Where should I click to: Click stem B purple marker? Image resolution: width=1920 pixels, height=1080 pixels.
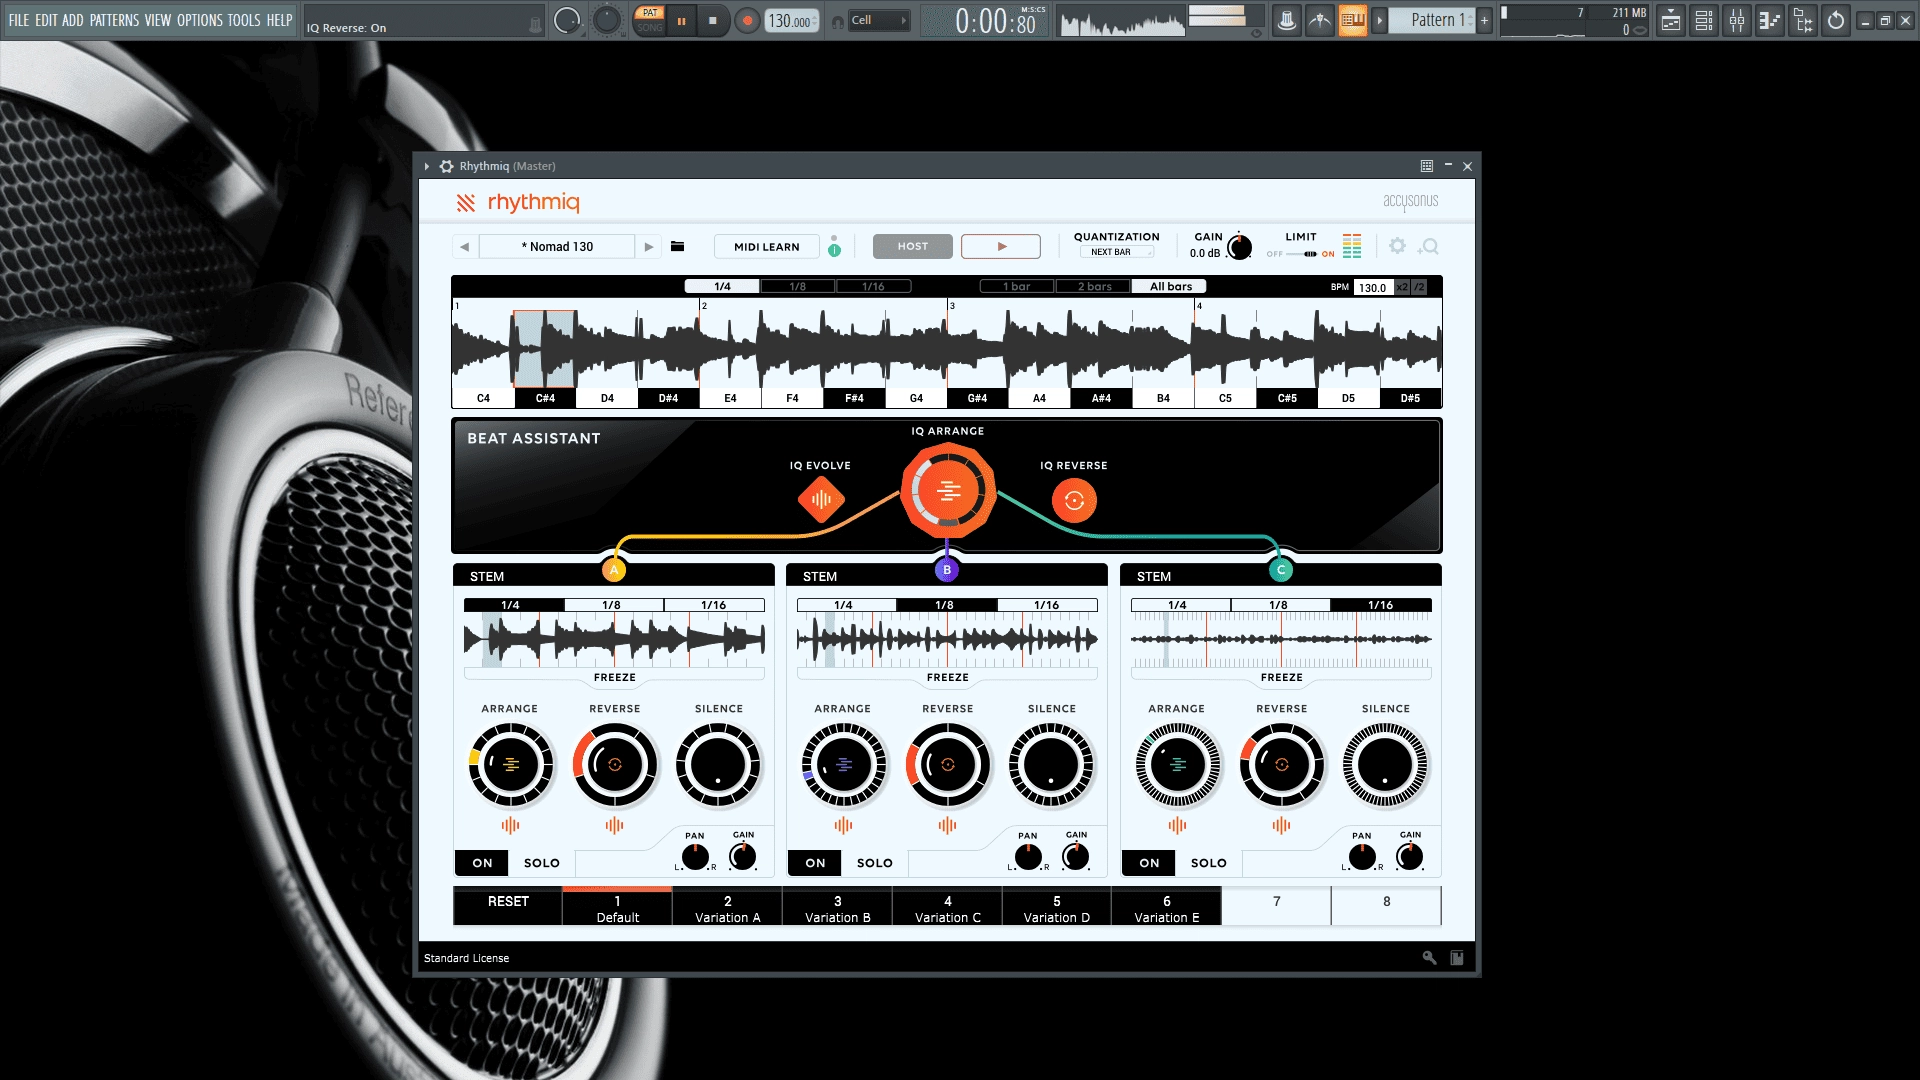click(947, 570)
